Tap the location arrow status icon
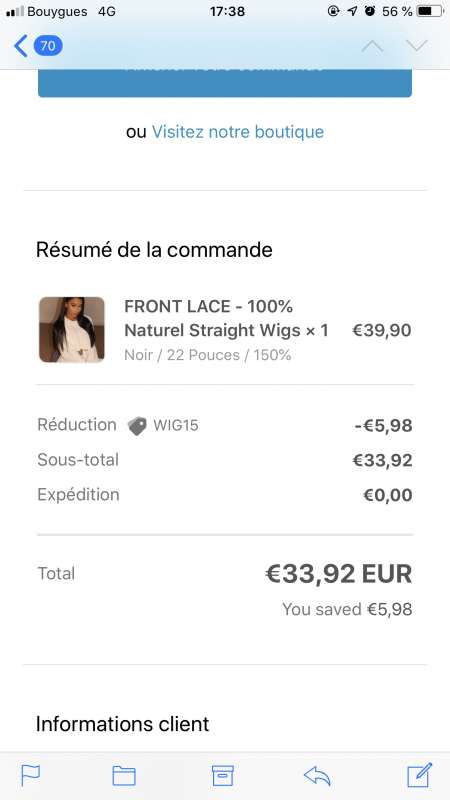450x800 pixels. [352, 11]
